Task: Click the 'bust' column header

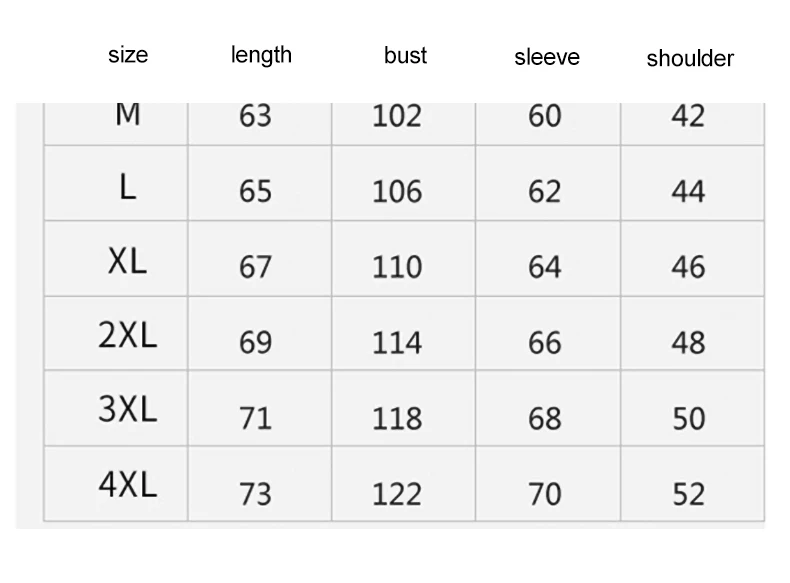Action: pyautogui.click(x=405, y=55)
